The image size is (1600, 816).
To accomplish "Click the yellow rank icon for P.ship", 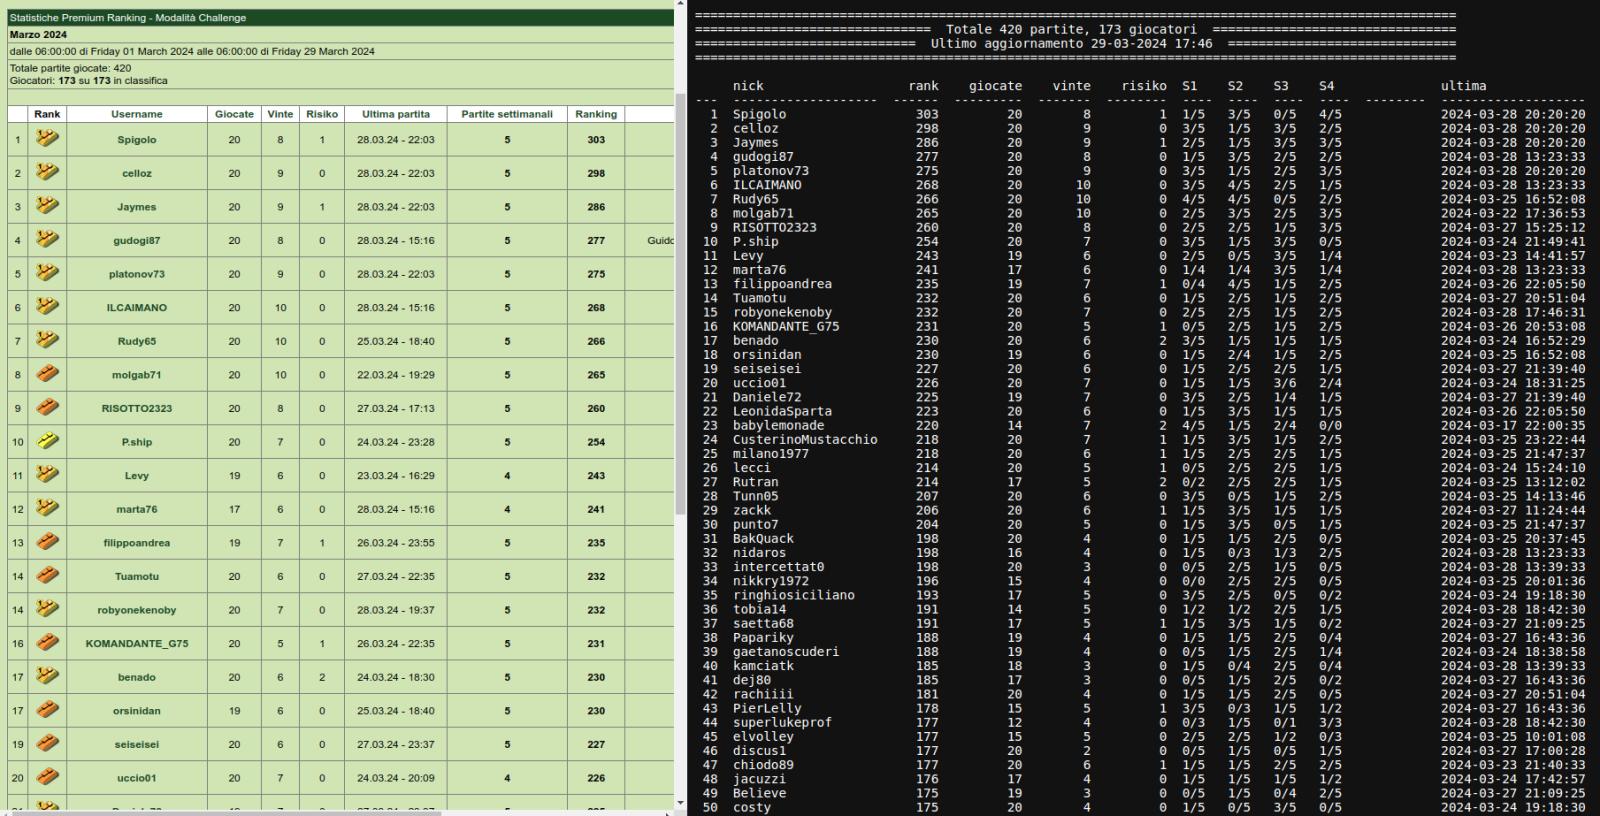I will click(47, 441).
